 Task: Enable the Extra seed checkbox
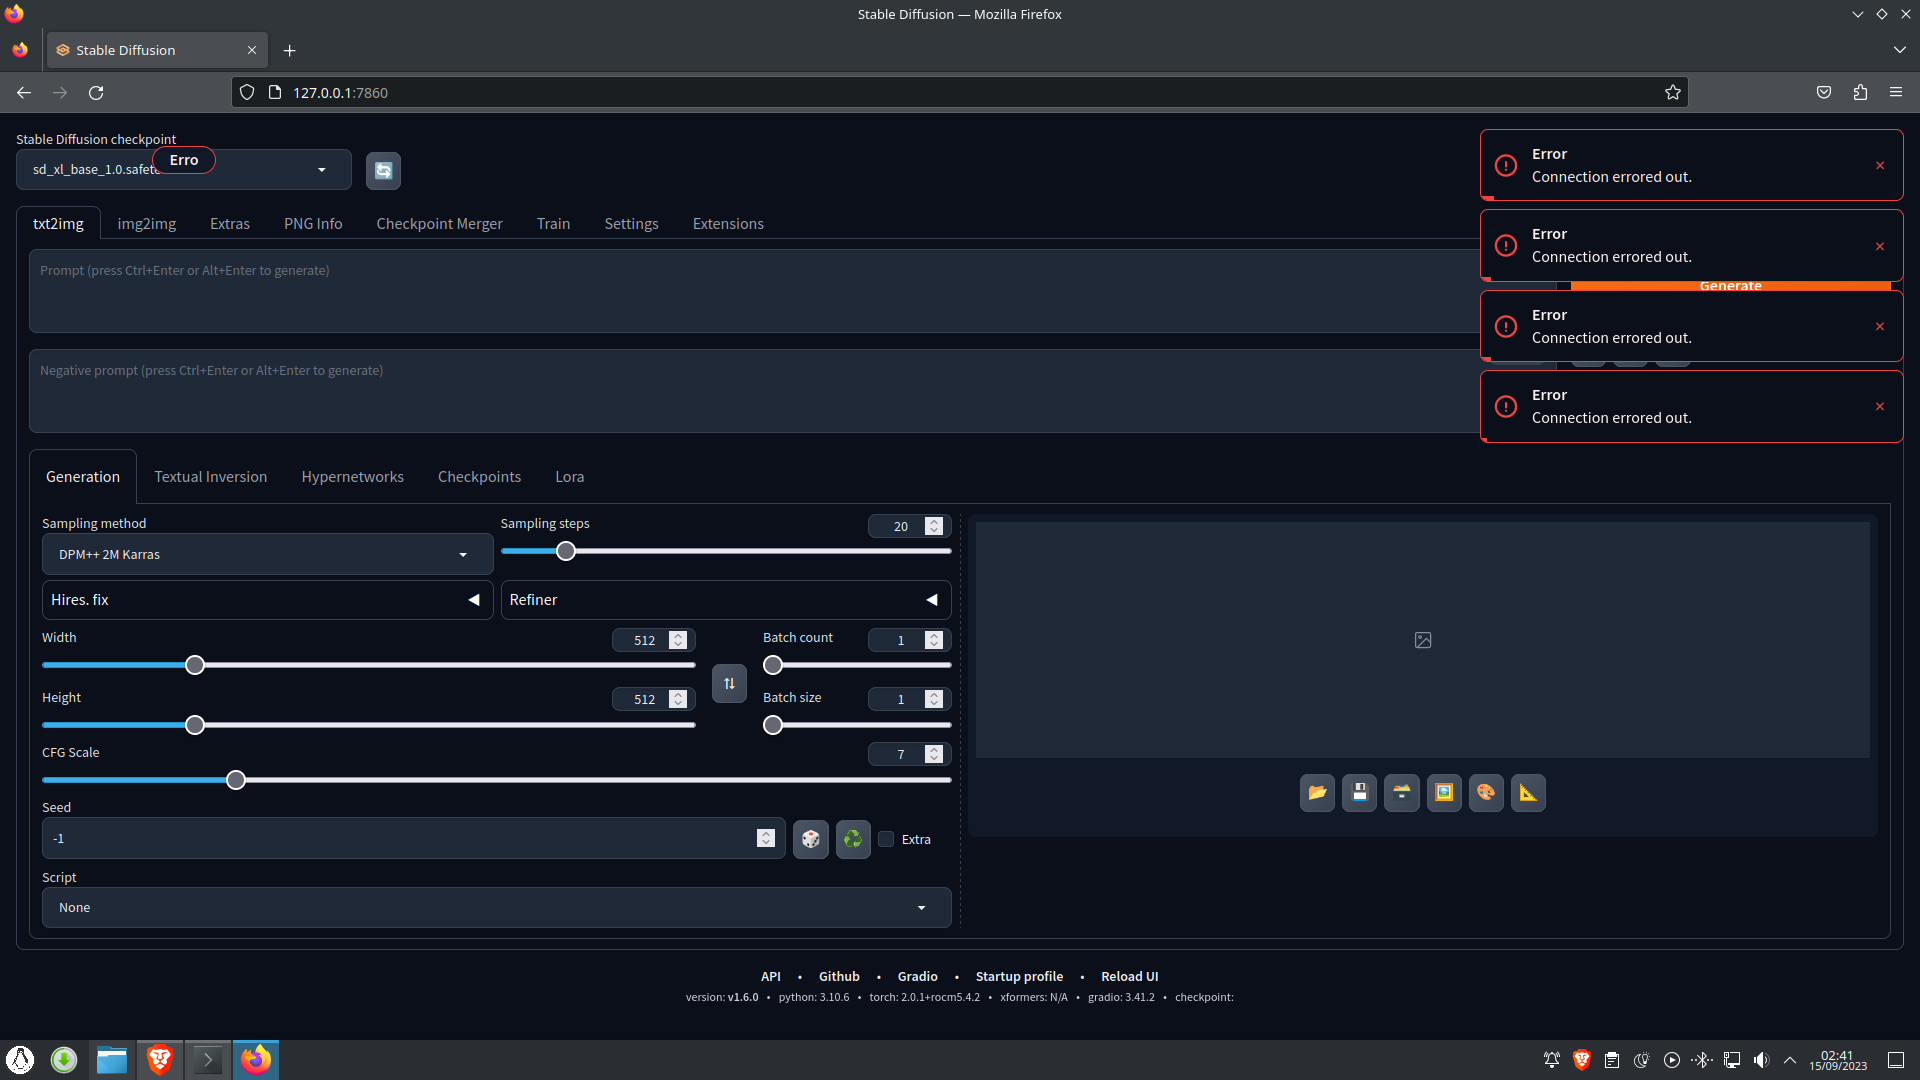(x=885, y=839)
